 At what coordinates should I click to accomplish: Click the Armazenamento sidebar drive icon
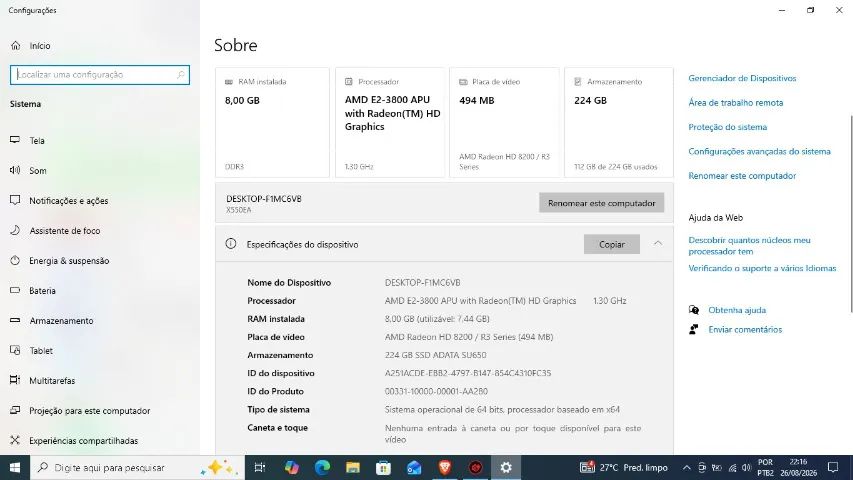15,321
